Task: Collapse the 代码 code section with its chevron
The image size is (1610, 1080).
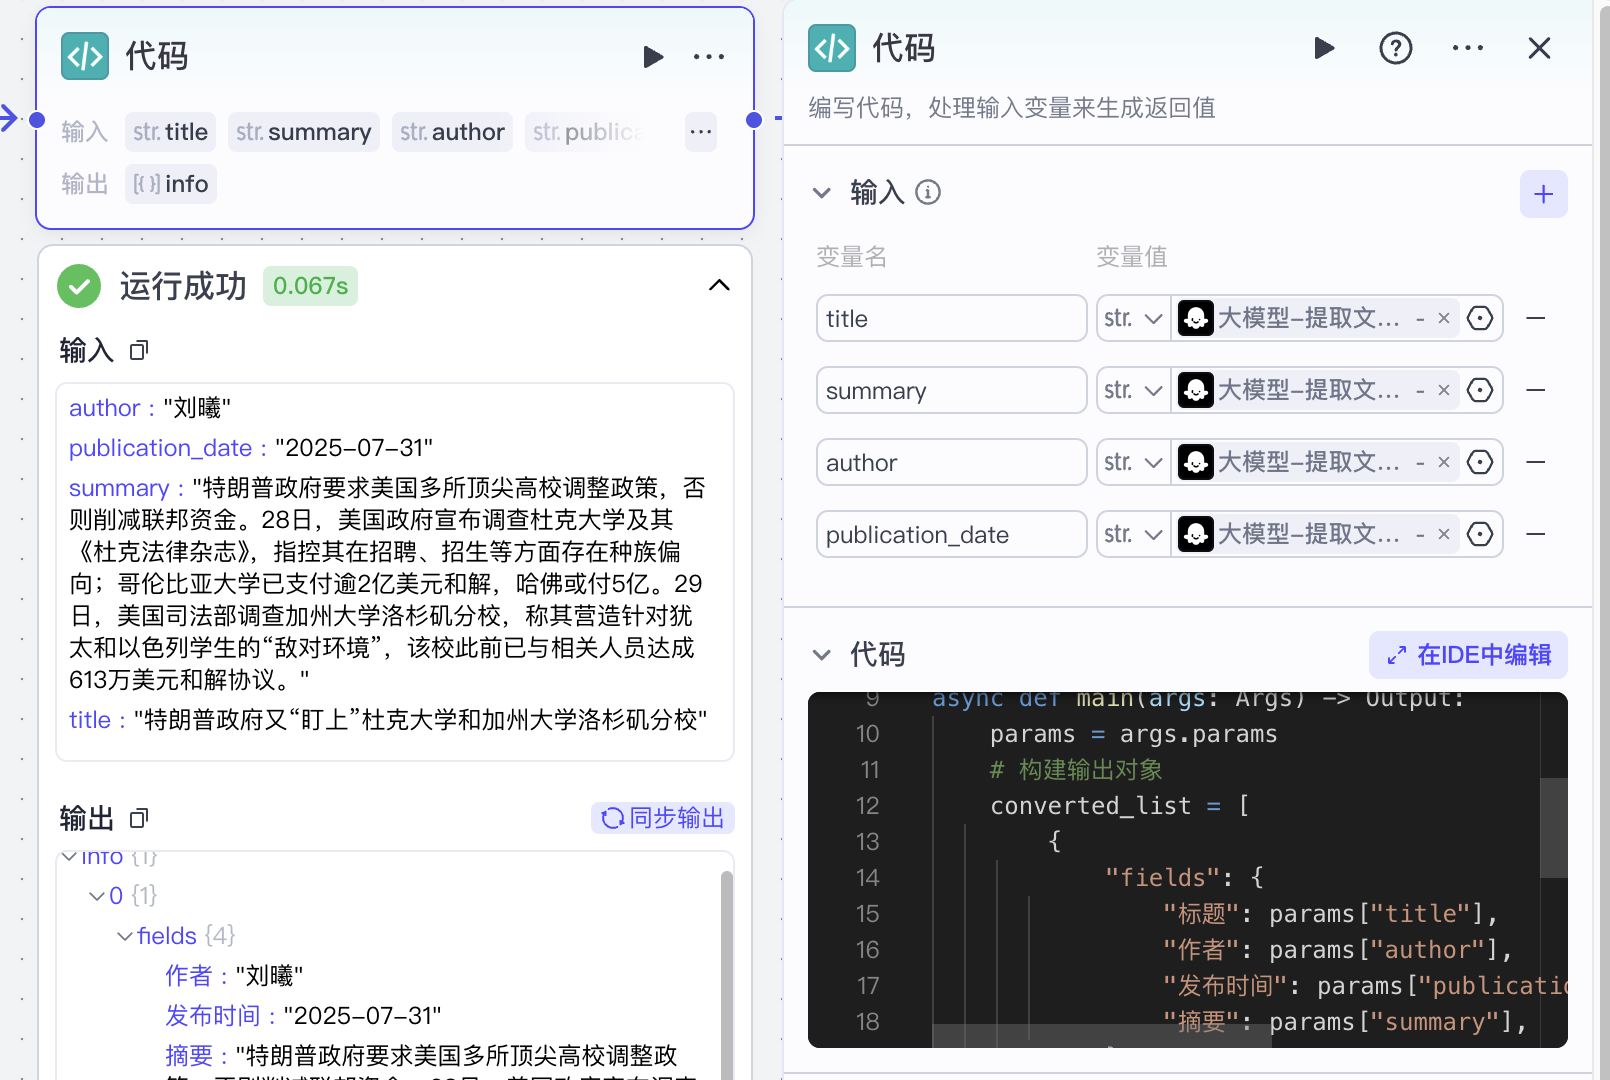Action: pyautogui.click(x=822, y=655)
